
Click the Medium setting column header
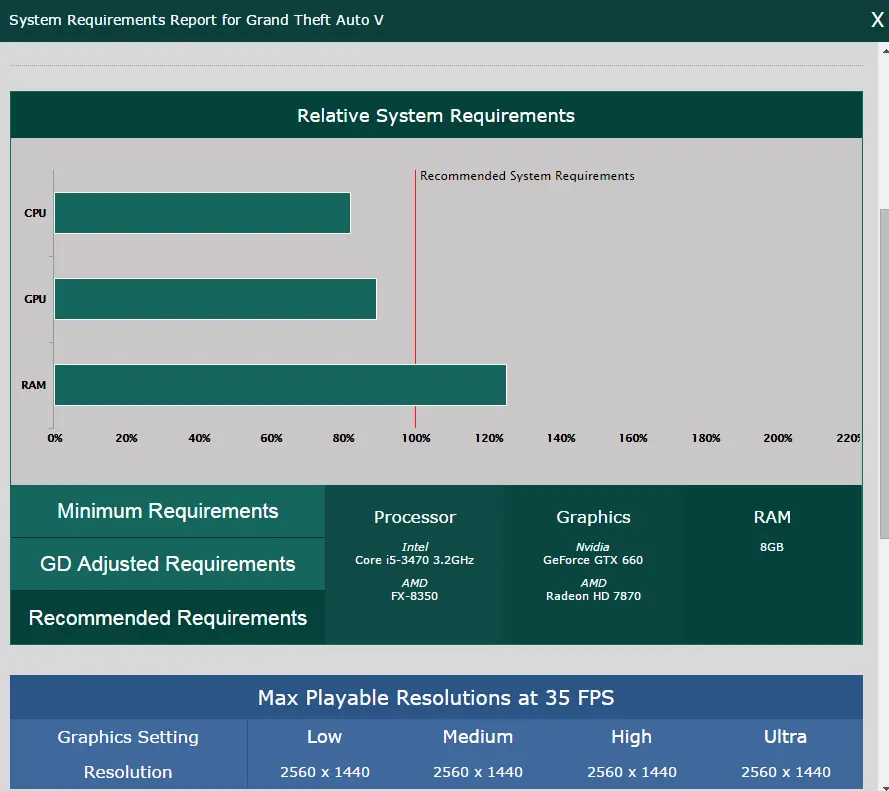pos(477,737)
